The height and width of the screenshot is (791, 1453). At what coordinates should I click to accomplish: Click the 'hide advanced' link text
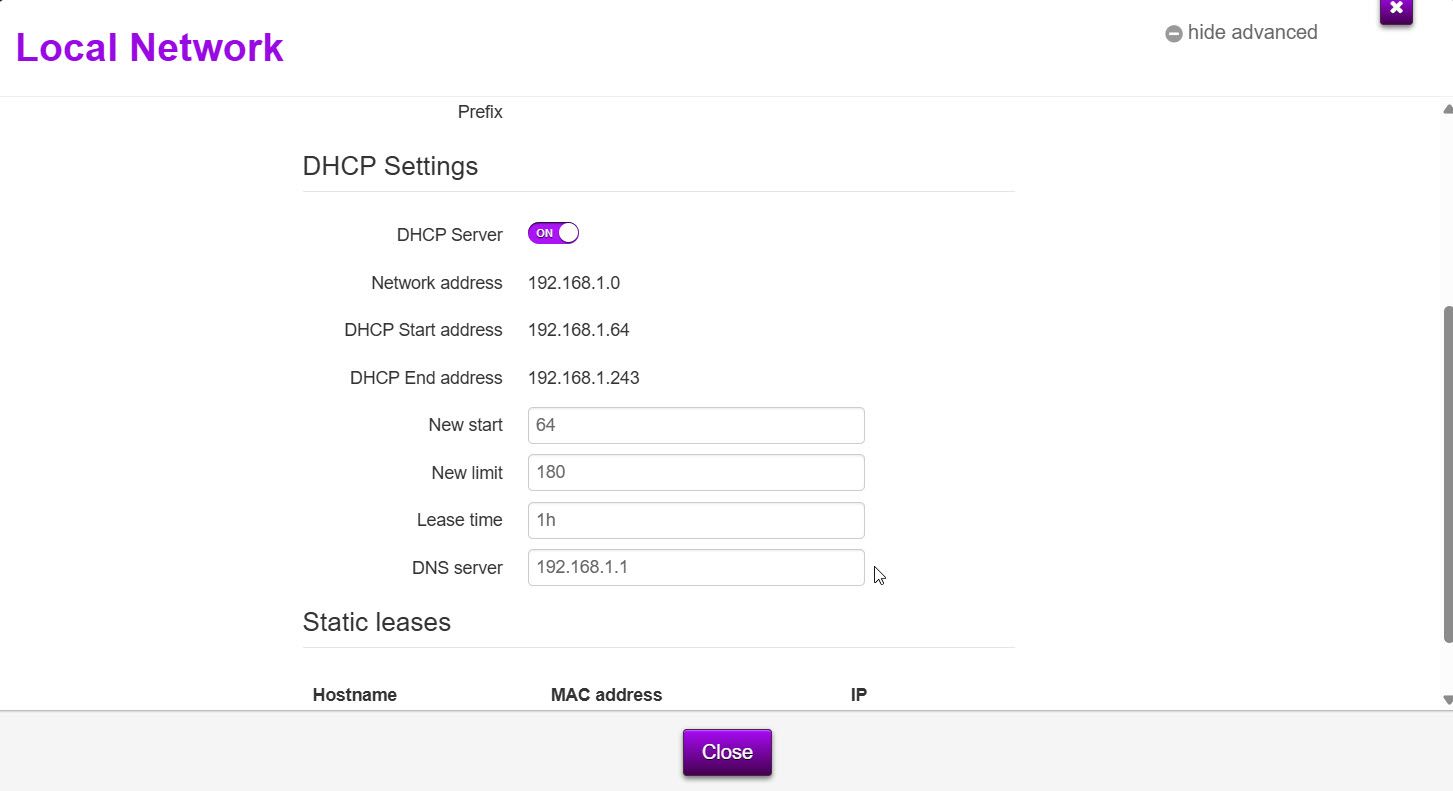(1252, 33)
